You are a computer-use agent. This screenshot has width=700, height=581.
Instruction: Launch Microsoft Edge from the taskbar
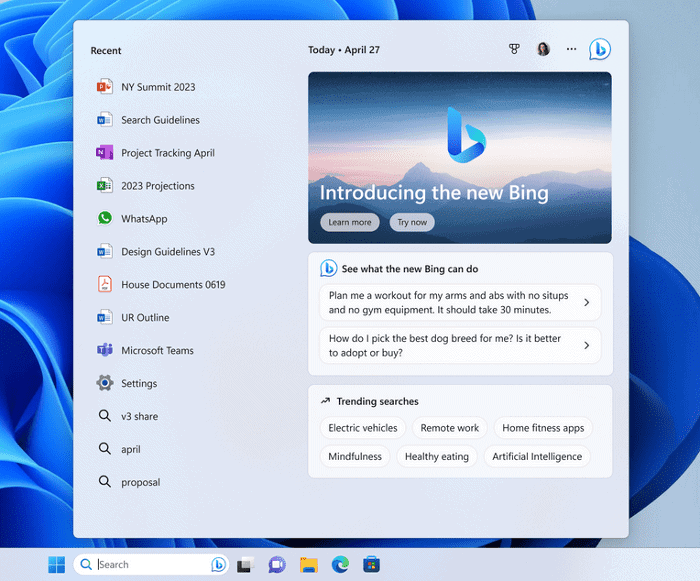[340, 564]
